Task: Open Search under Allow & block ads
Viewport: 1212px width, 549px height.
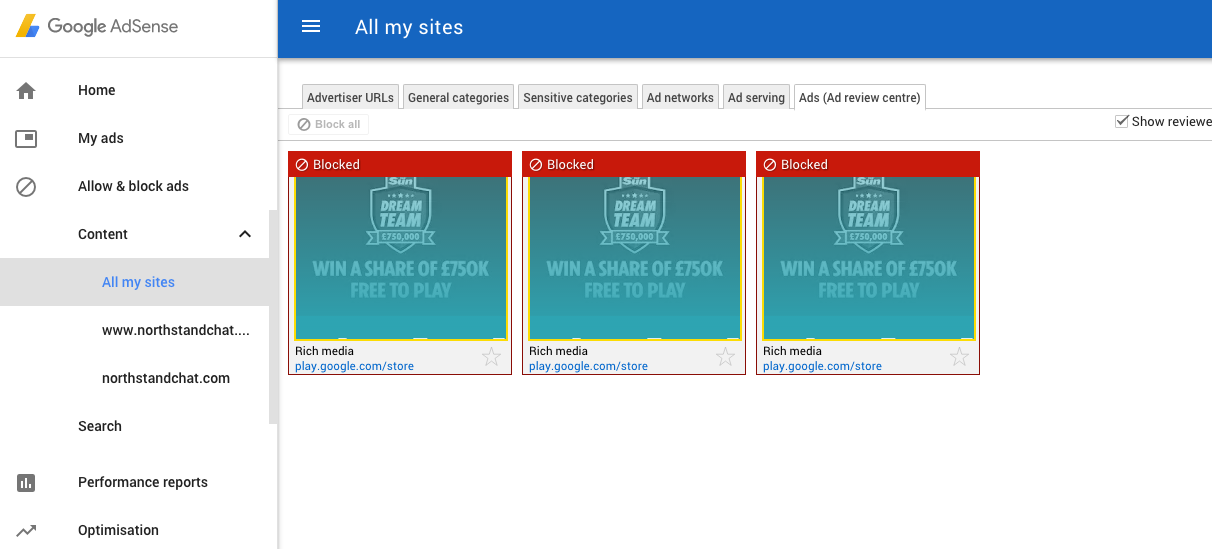Action: (100, 426)
